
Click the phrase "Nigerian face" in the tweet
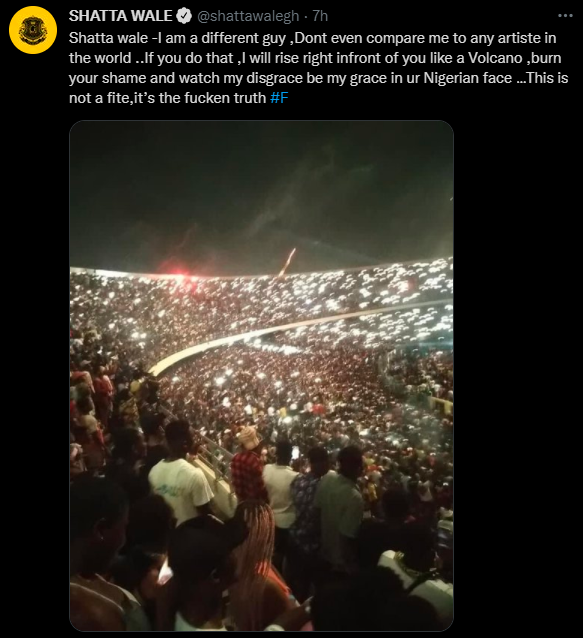point(466,78)
